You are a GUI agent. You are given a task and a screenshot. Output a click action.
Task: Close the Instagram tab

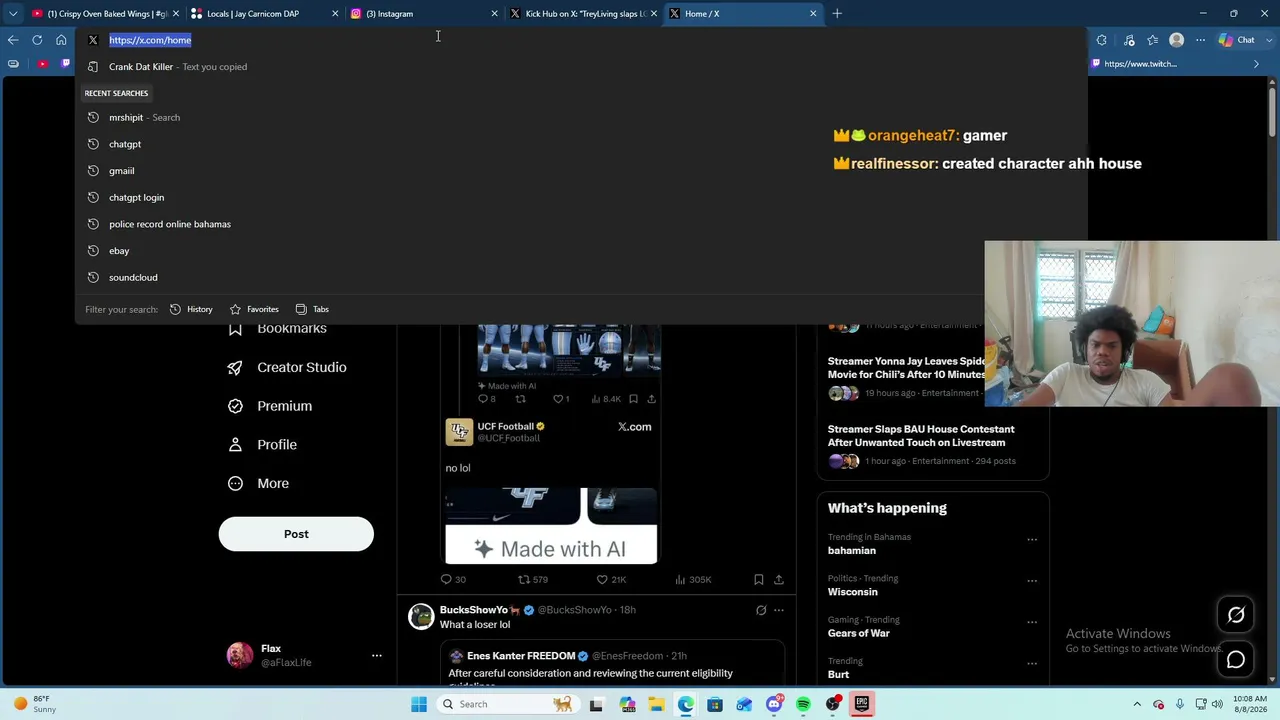494,14
